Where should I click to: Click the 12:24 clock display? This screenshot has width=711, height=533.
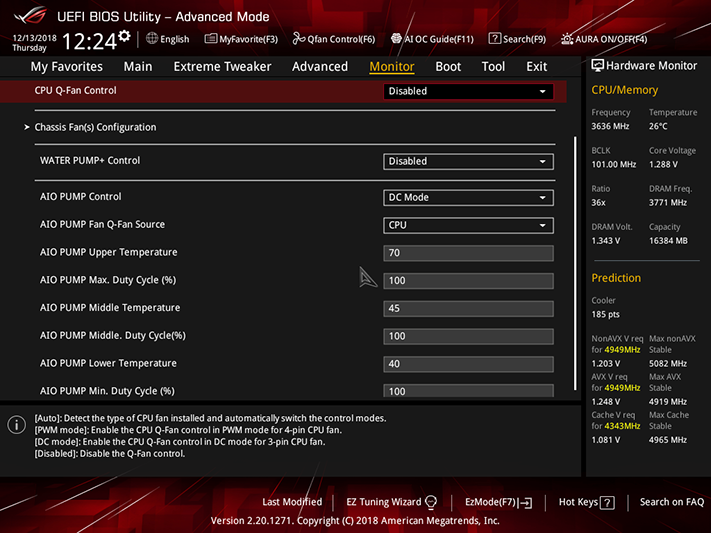89,42
